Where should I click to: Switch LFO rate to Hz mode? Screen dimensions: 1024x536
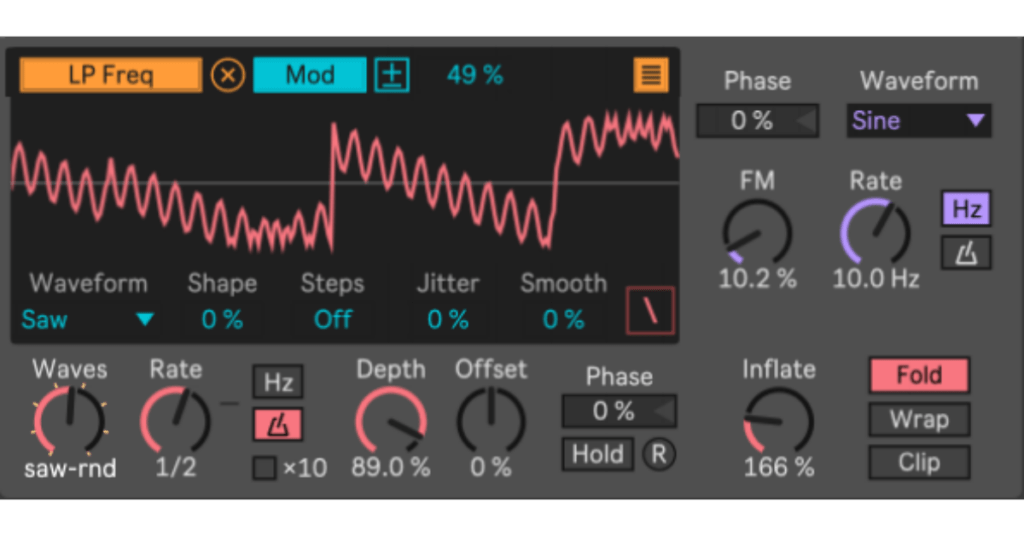278,382
